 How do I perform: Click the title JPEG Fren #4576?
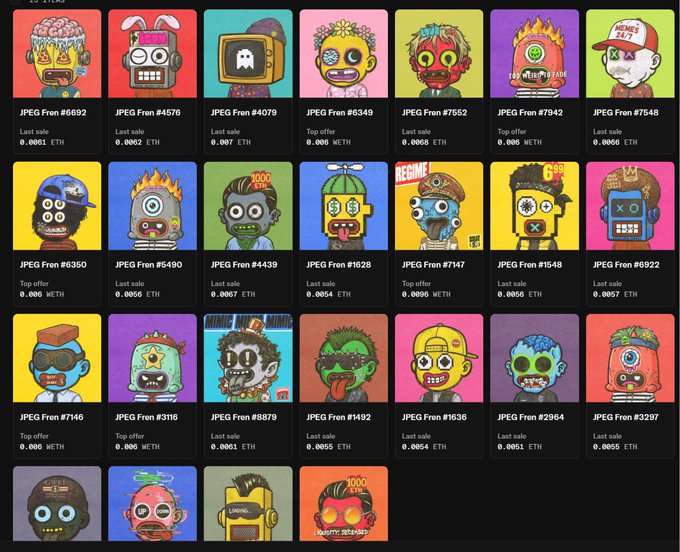click(x=148, y=113)
